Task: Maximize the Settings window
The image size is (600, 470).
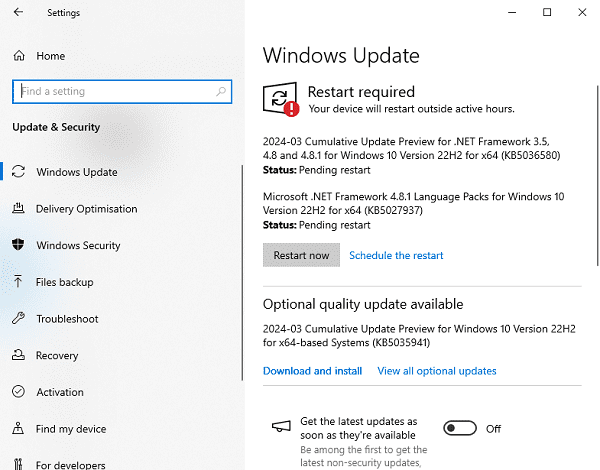Action: pyautogui.click(x=547, y=12)
